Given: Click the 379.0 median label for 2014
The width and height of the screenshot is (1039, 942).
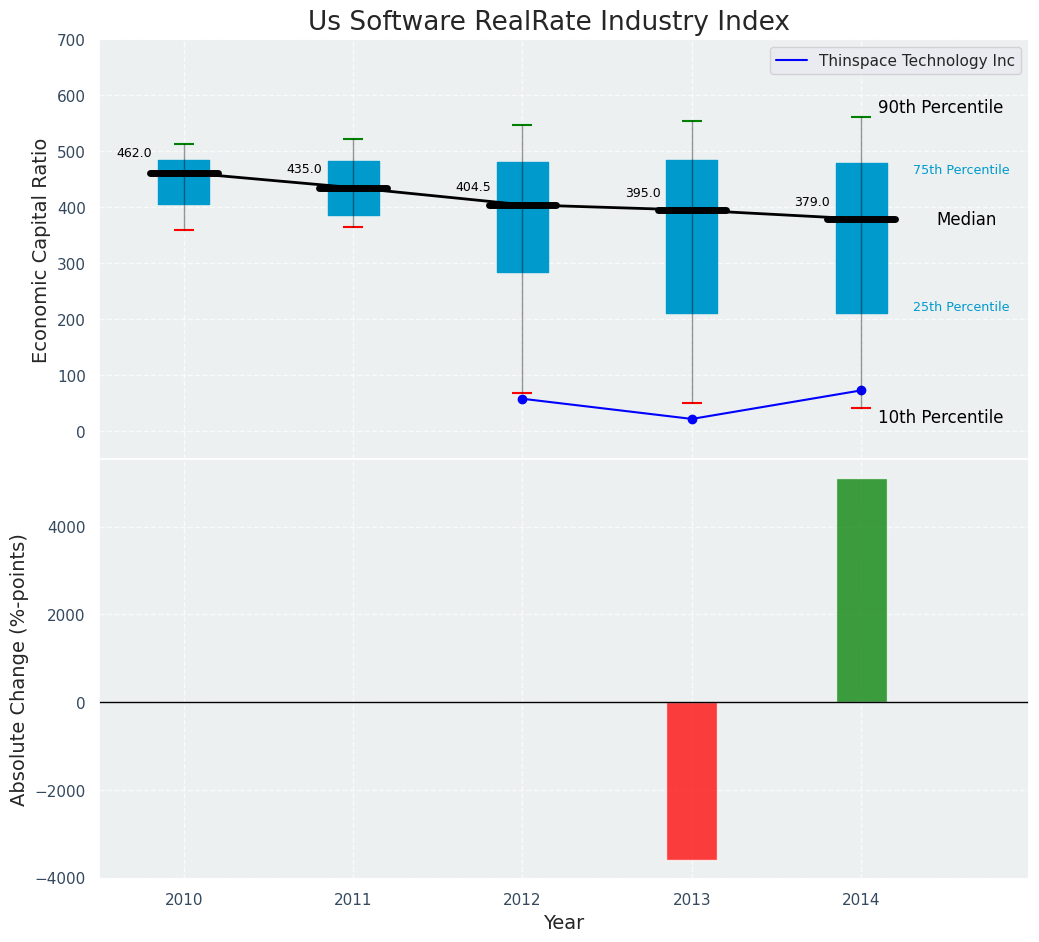Looking at the screenshot, I should [812, 202].
